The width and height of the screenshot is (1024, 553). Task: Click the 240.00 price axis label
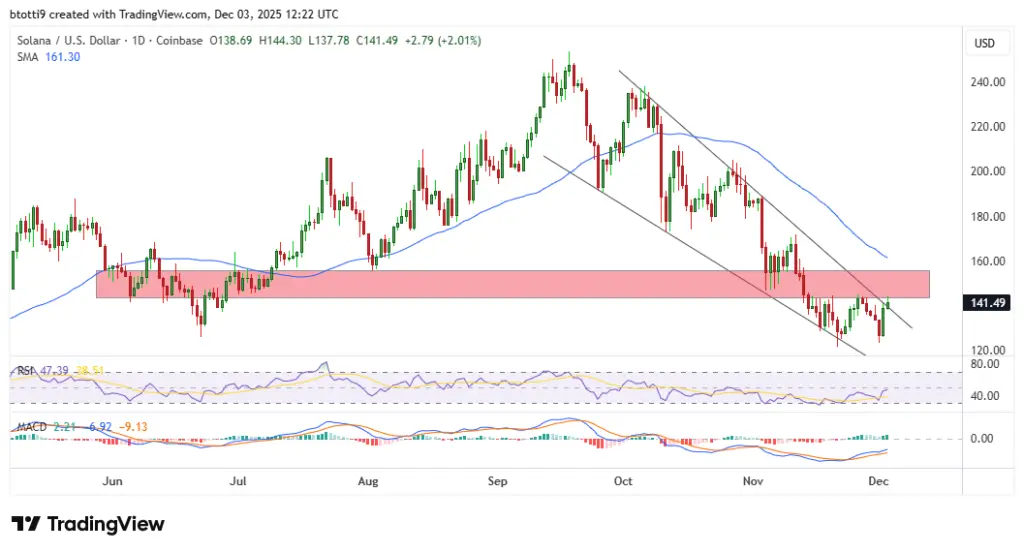987,82
